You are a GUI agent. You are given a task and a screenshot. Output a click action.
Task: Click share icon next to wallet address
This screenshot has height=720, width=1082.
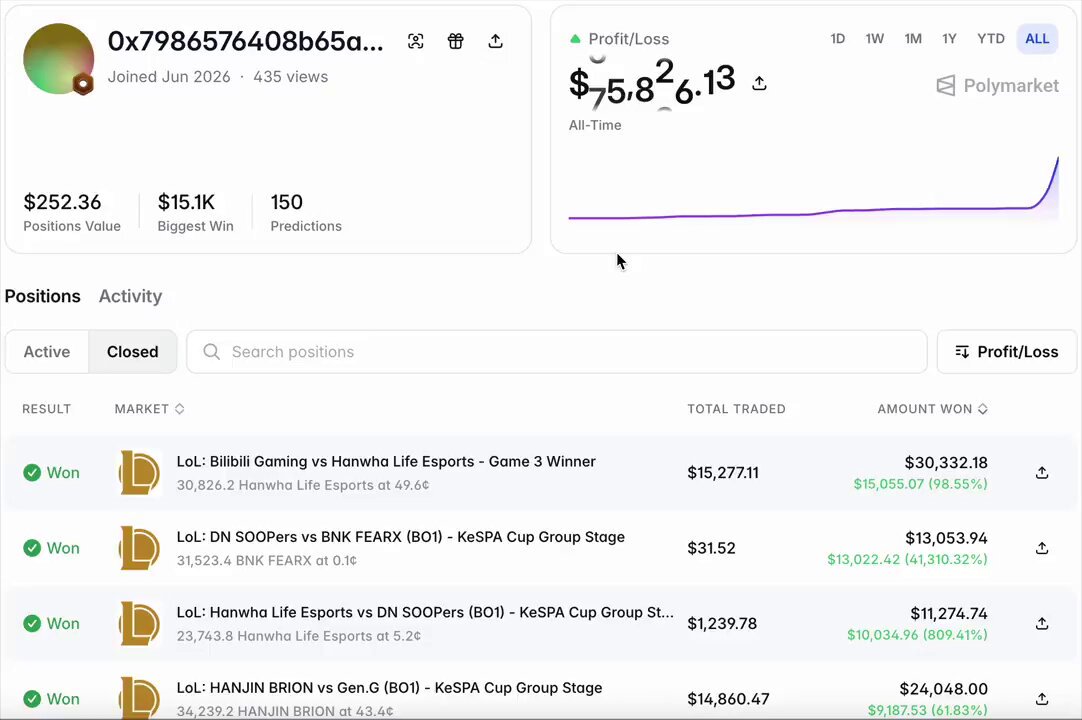click(x=495, y=41)
